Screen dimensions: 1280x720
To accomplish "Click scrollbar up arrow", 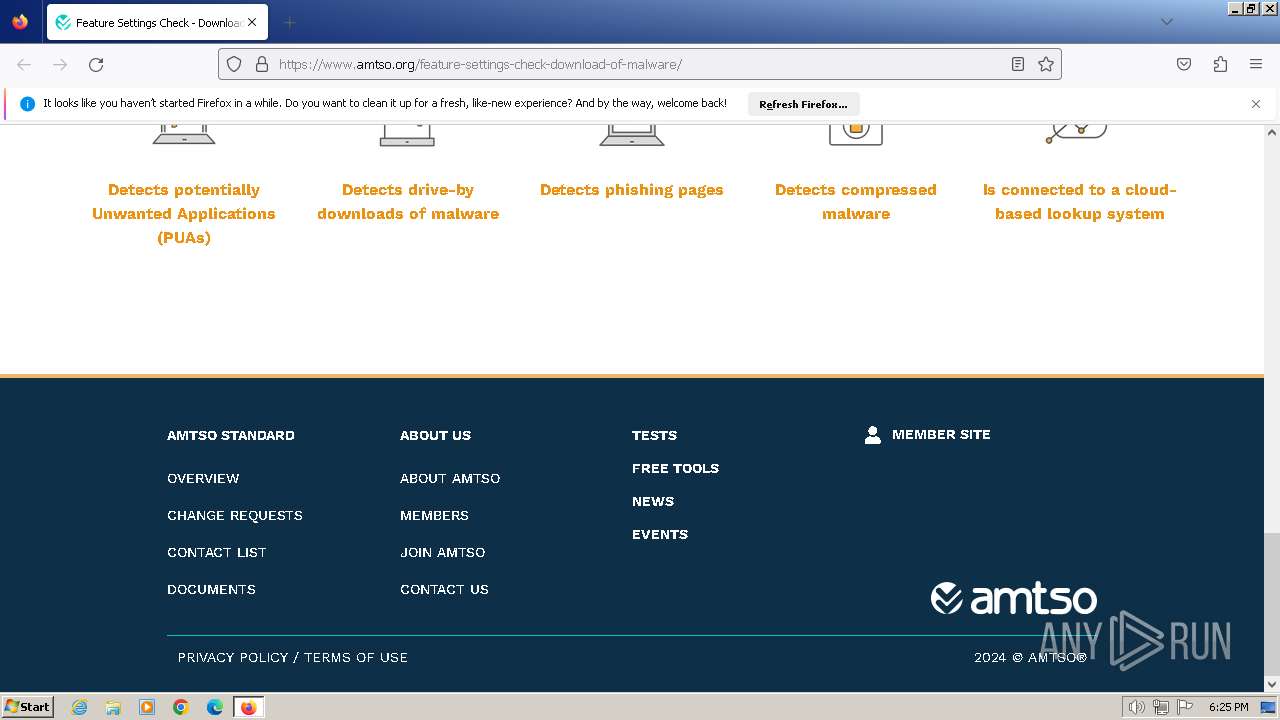I will point(1272,132).
